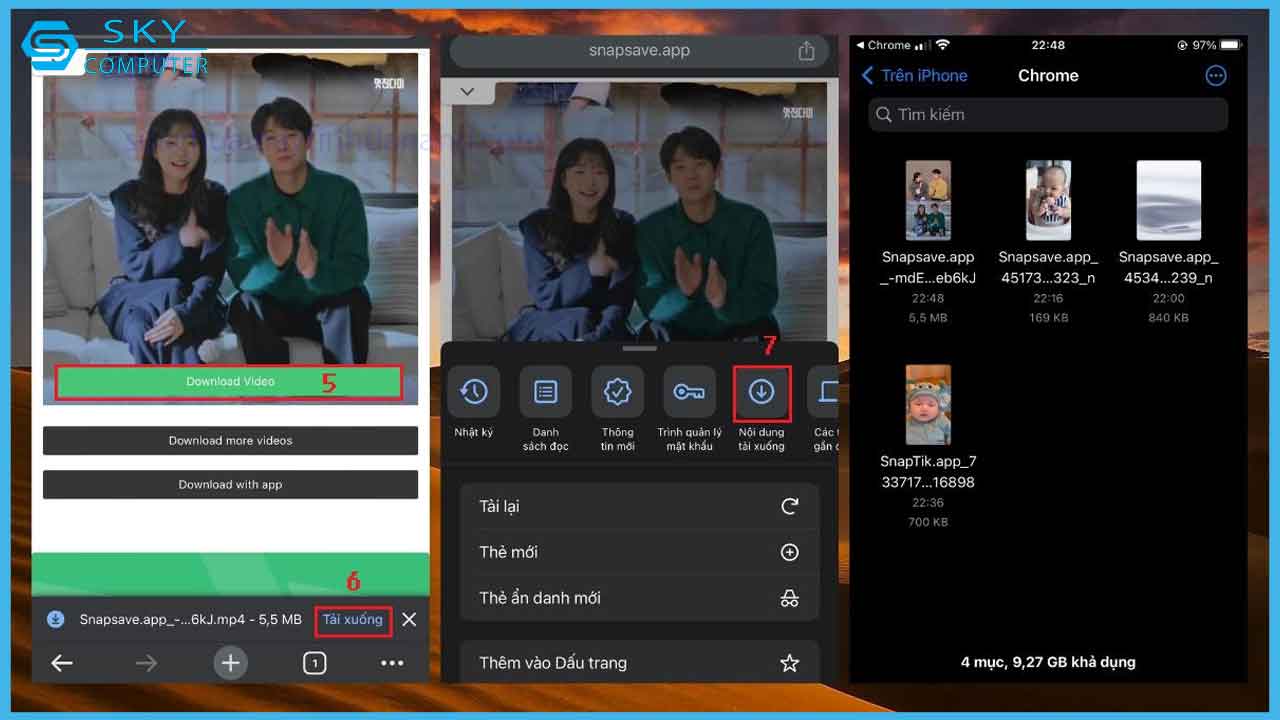Tap the Snapsave.app_4534...239_n file name text
Image resolution: width=1280 pixels, height=720 pixels.
(x=1168, y=267)
